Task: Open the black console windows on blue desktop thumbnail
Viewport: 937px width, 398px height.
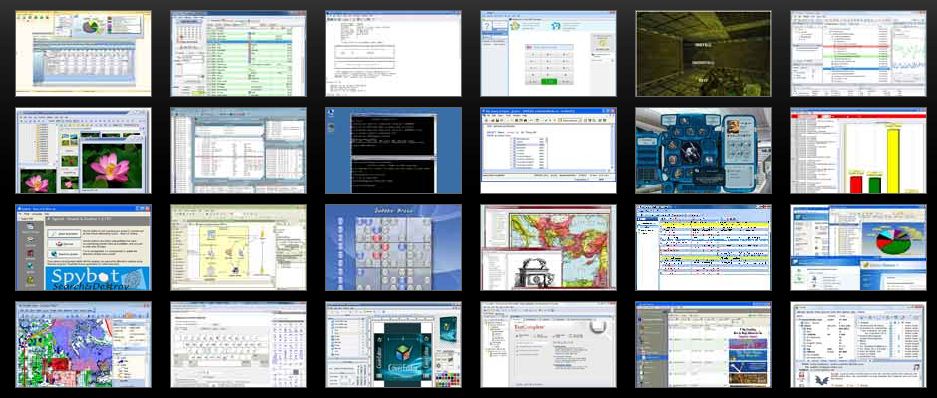Action: (393, 151)
